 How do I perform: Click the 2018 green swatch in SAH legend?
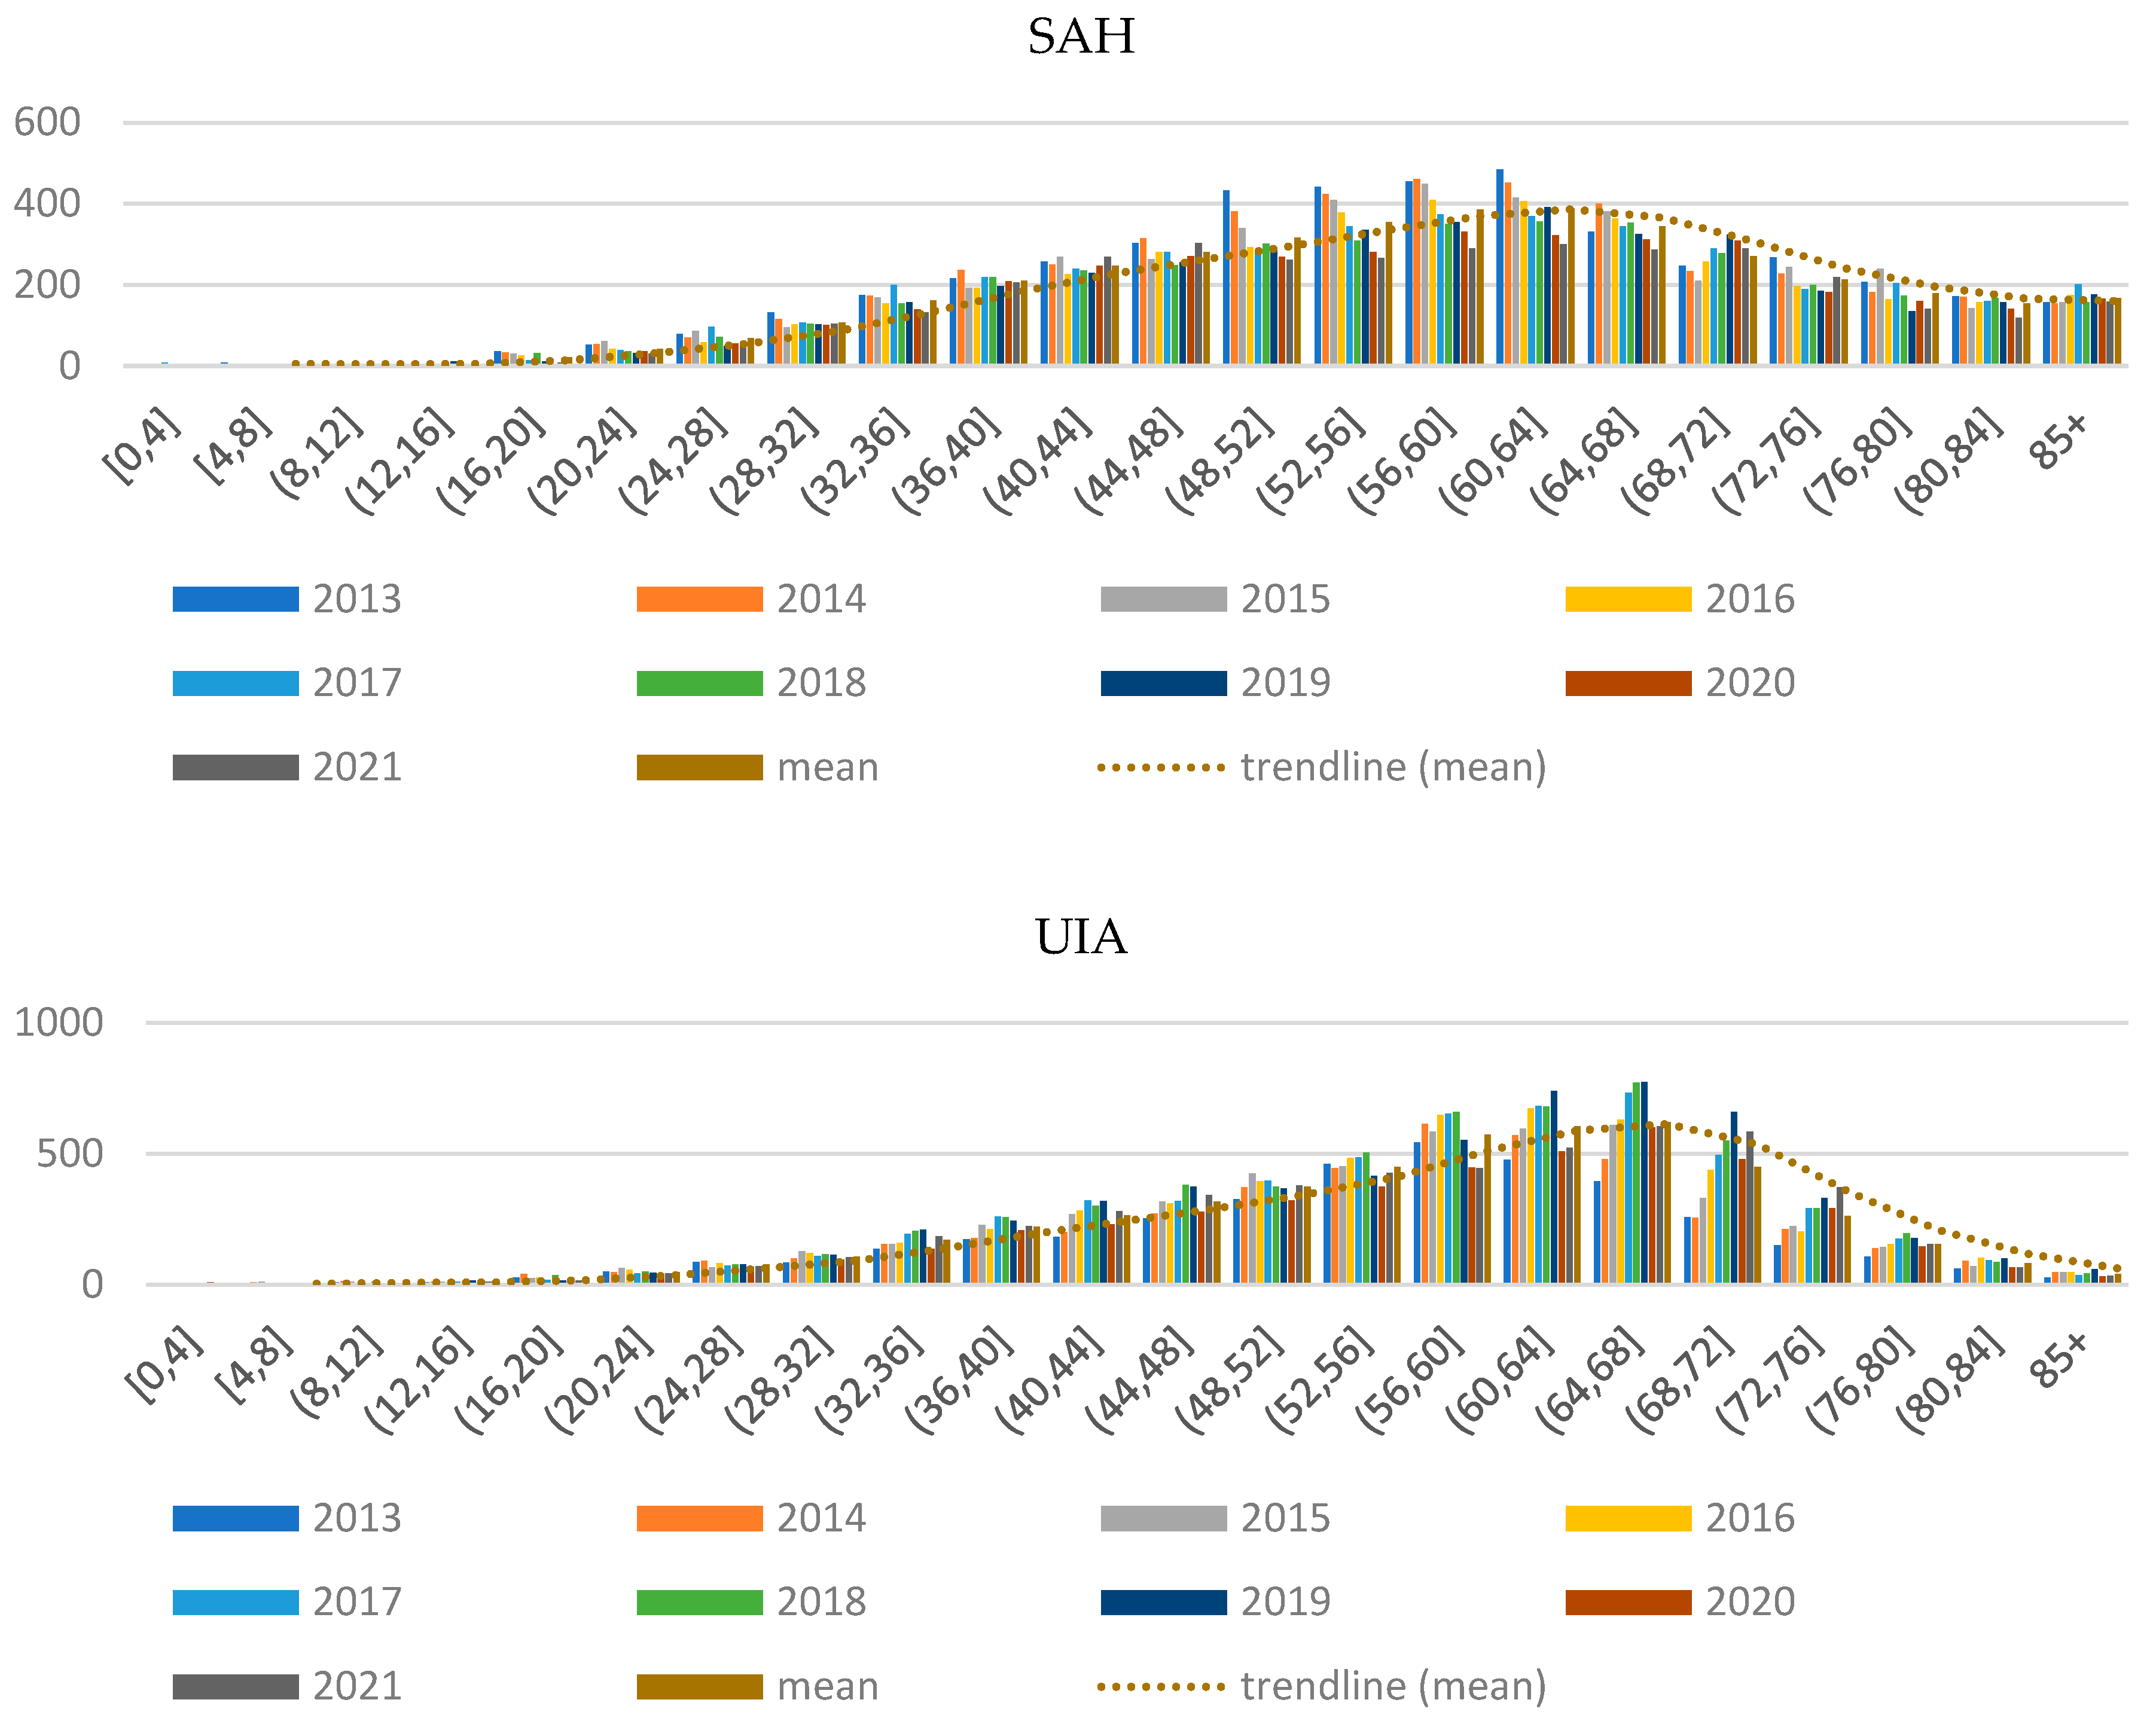[699, 682]
